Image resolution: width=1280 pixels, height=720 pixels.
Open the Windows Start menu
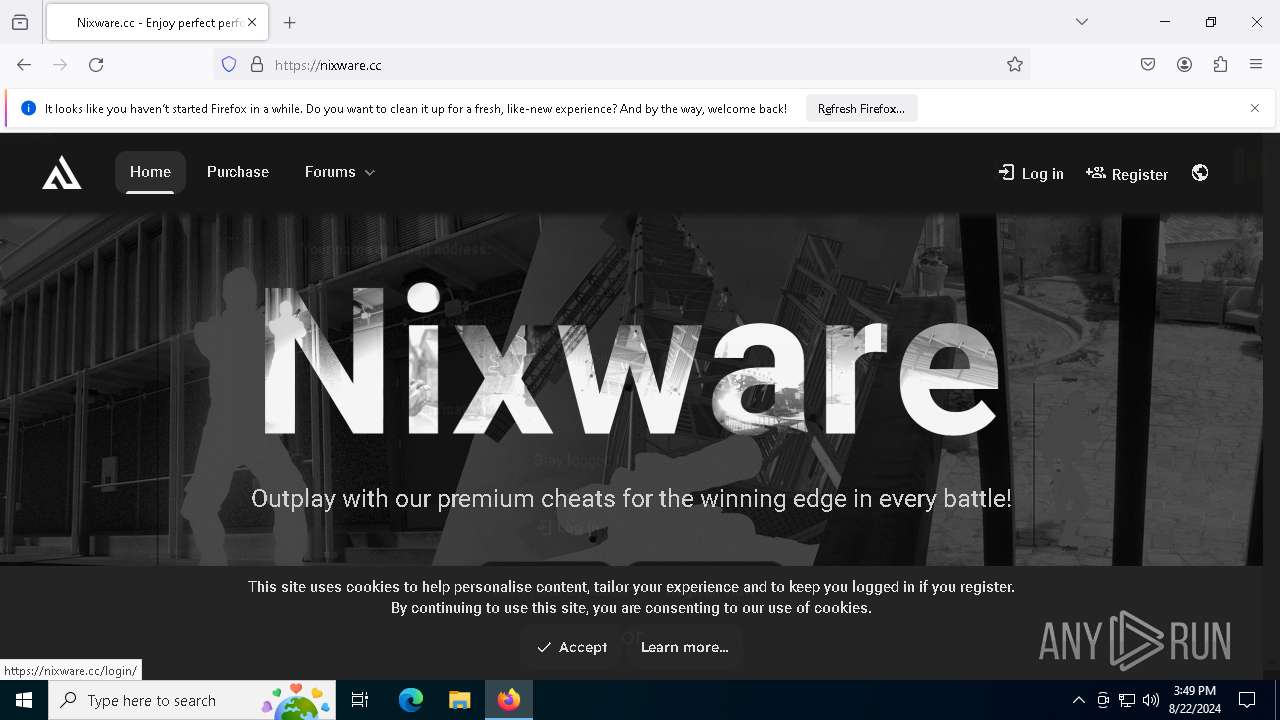tap(24, 700)
